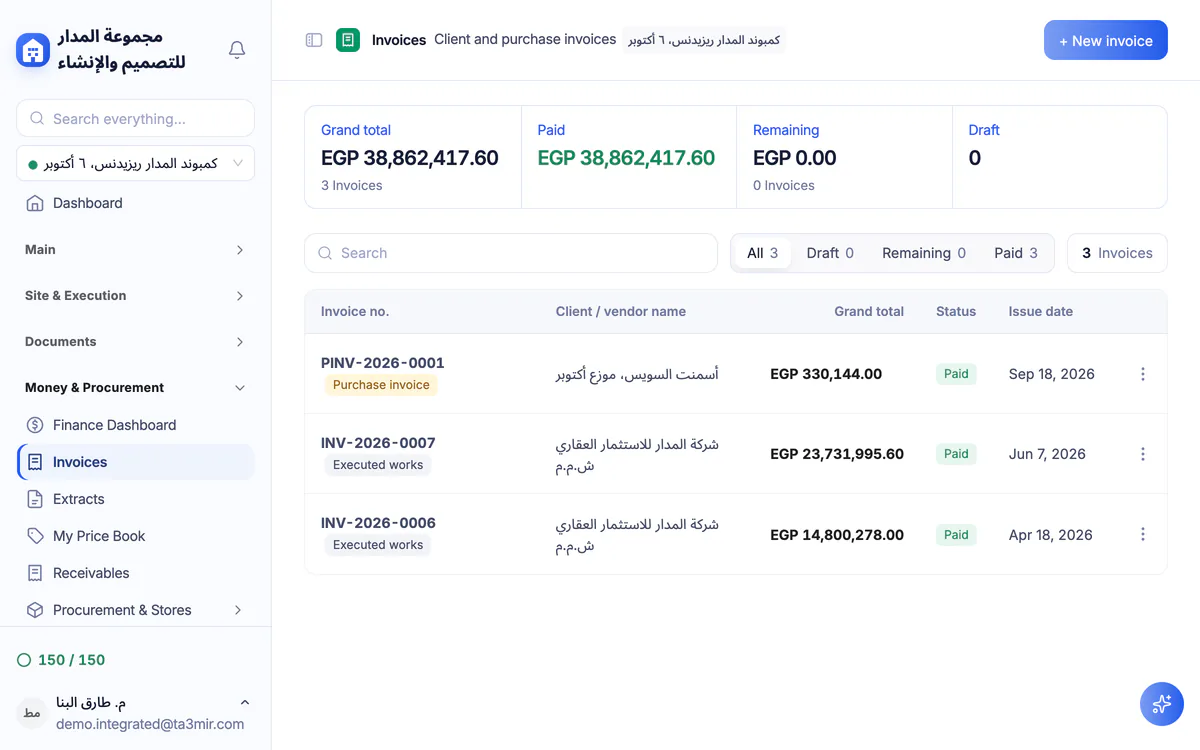The width and height of the screenshot is (1200, 750).
Task: Open actions menu for INV-2026-0006
Action: (x=1143, y=535)
